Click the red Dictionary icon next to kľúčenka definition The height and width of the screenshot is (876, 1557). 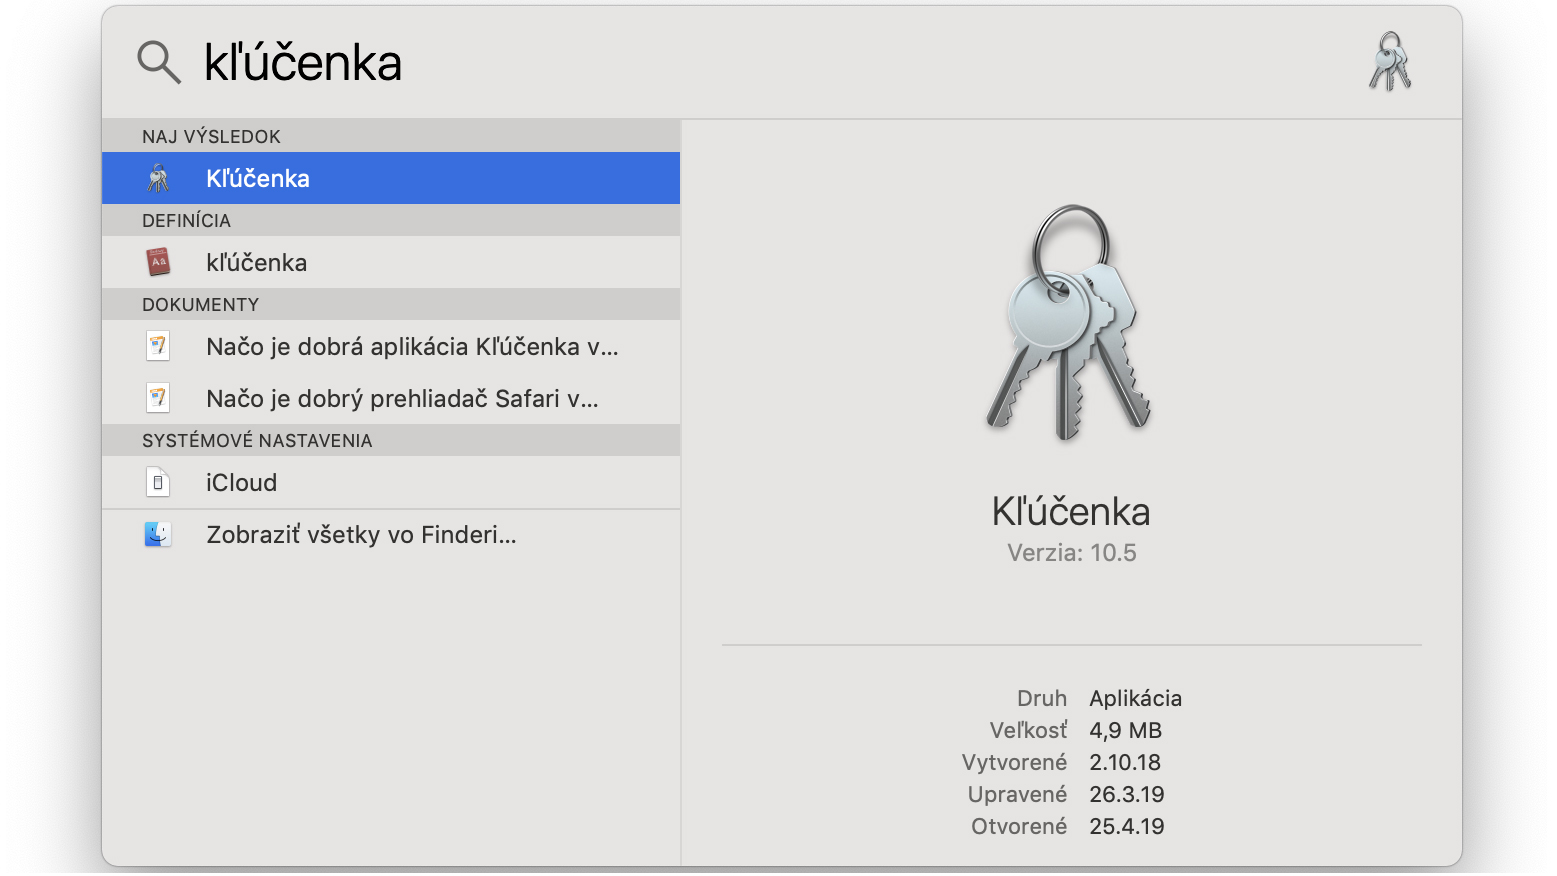click(158, 262)
